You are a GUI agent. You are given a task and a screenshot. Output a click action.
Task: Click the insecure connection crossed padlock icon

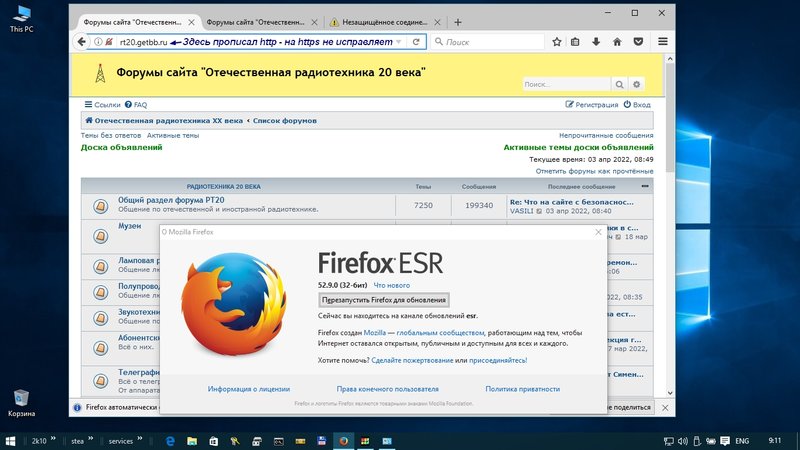pyautogui.click(x=109, y=42)
